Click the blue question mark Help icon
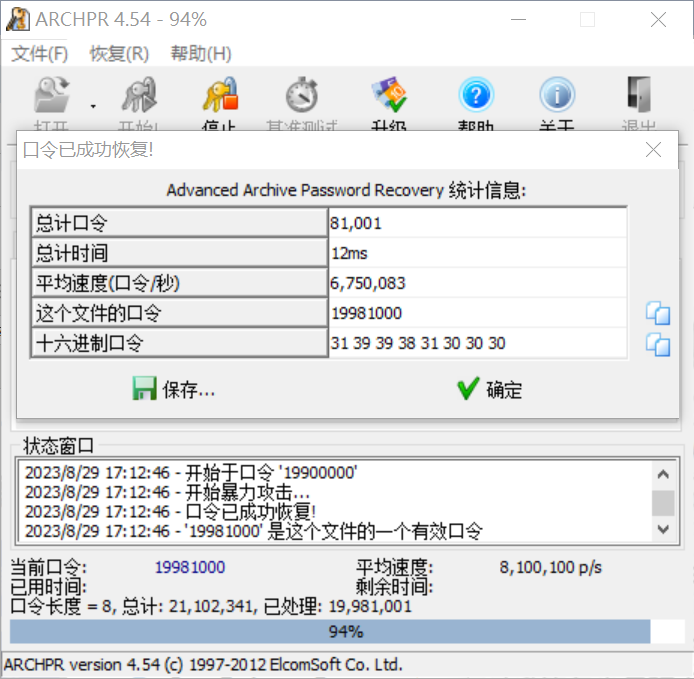Screen dimensions: 694x679 tap(476, 95)
